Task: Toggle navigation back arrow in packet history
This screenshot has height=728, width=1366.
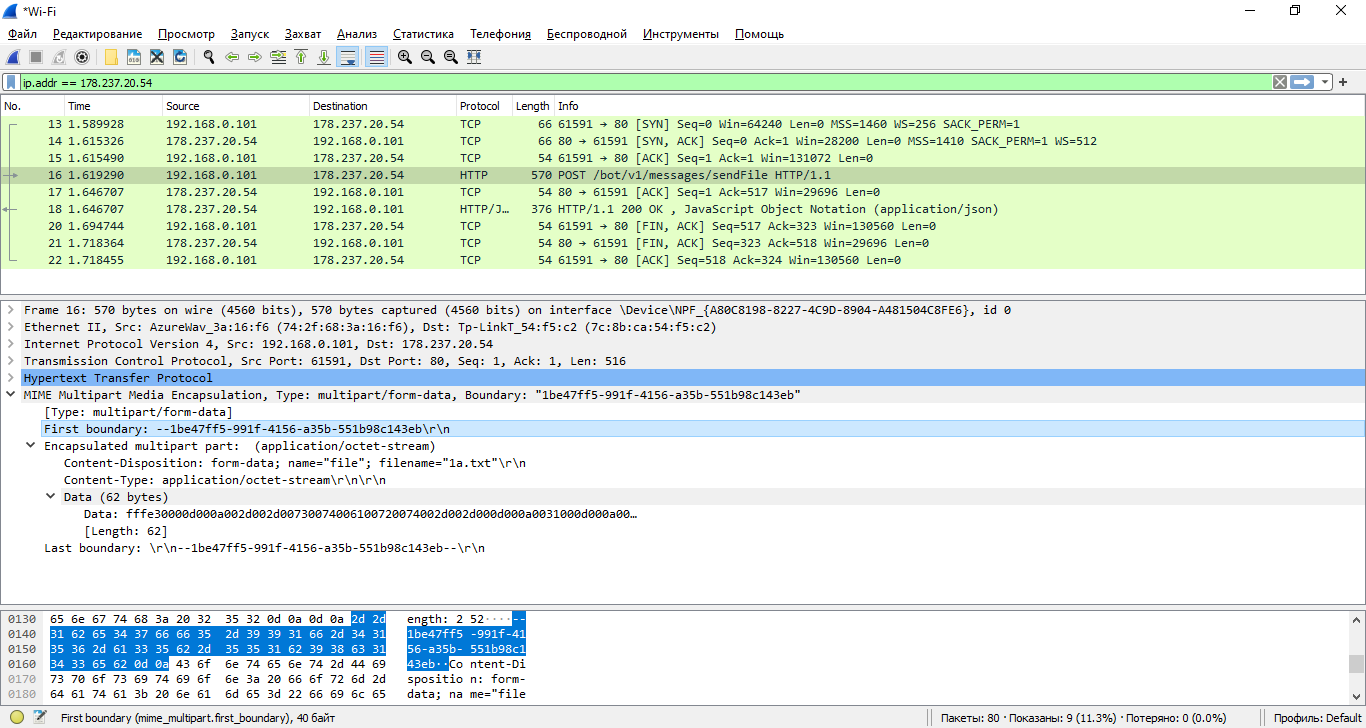Action: coord(232,57)
